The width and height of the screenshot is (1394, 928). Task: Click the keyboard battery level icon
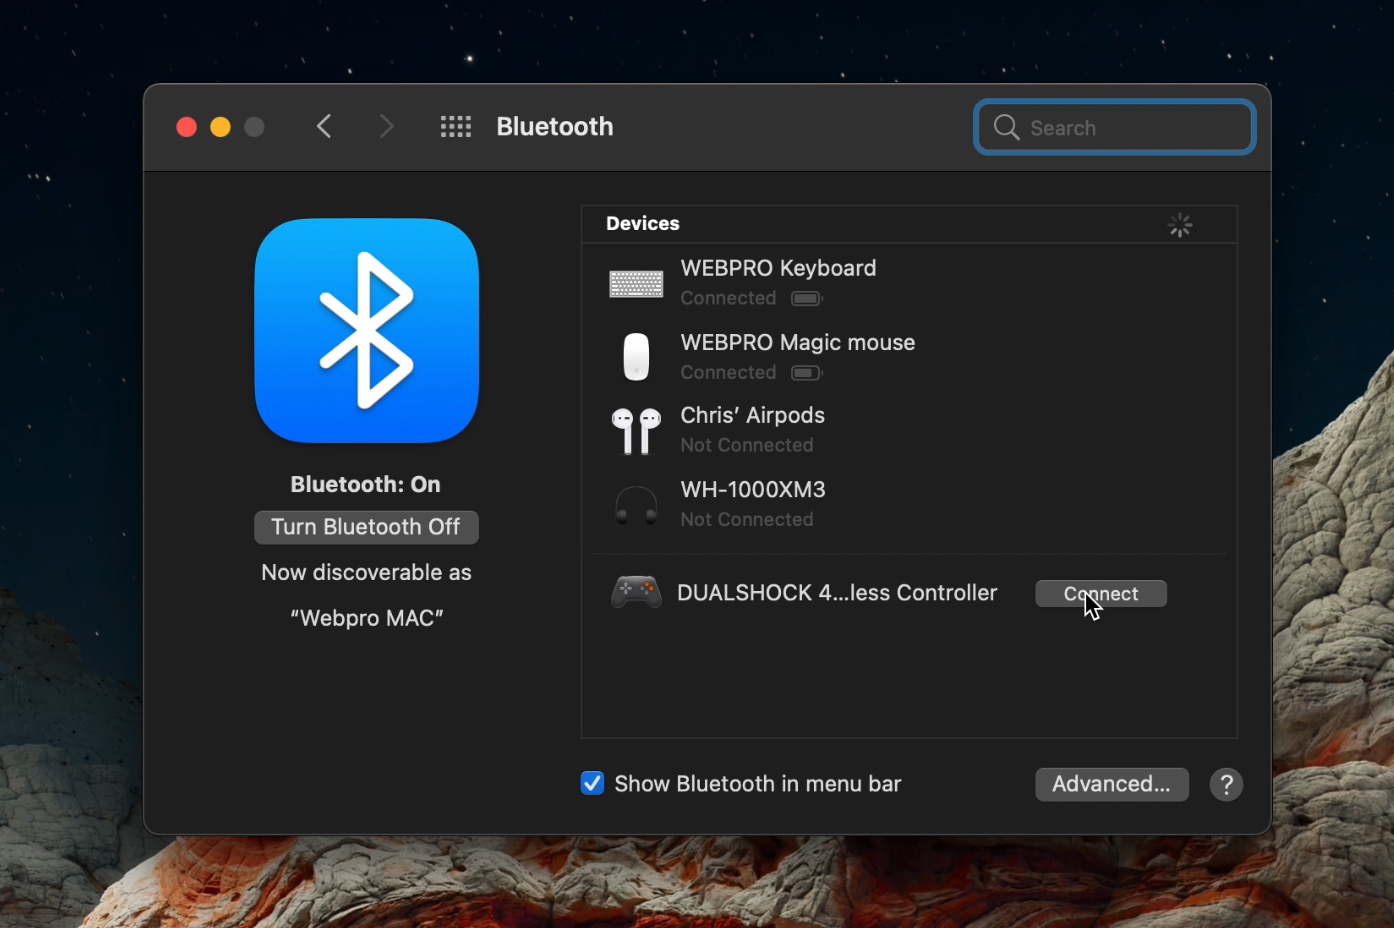pos(807,298)
